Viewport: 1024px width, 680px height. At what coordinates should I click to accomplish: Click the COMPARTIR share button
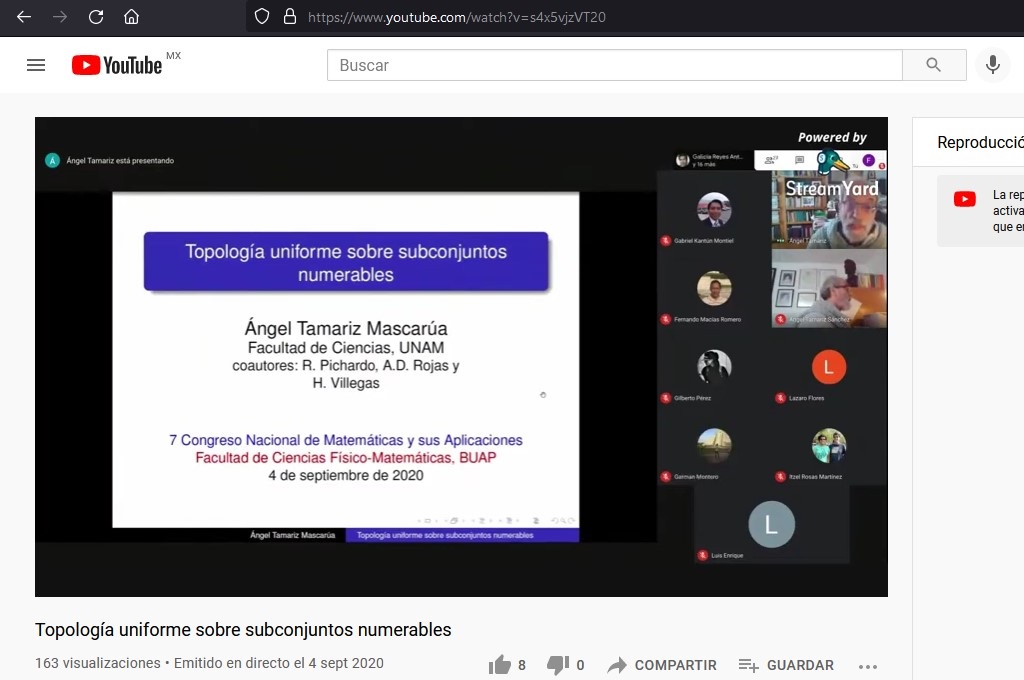click(662, 665)
